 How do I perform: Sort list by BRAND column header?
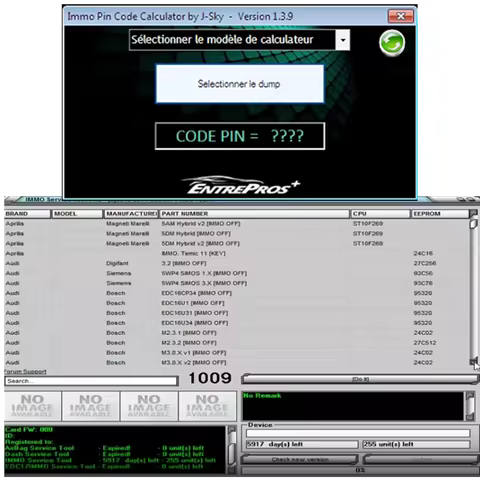click(27, 214)
